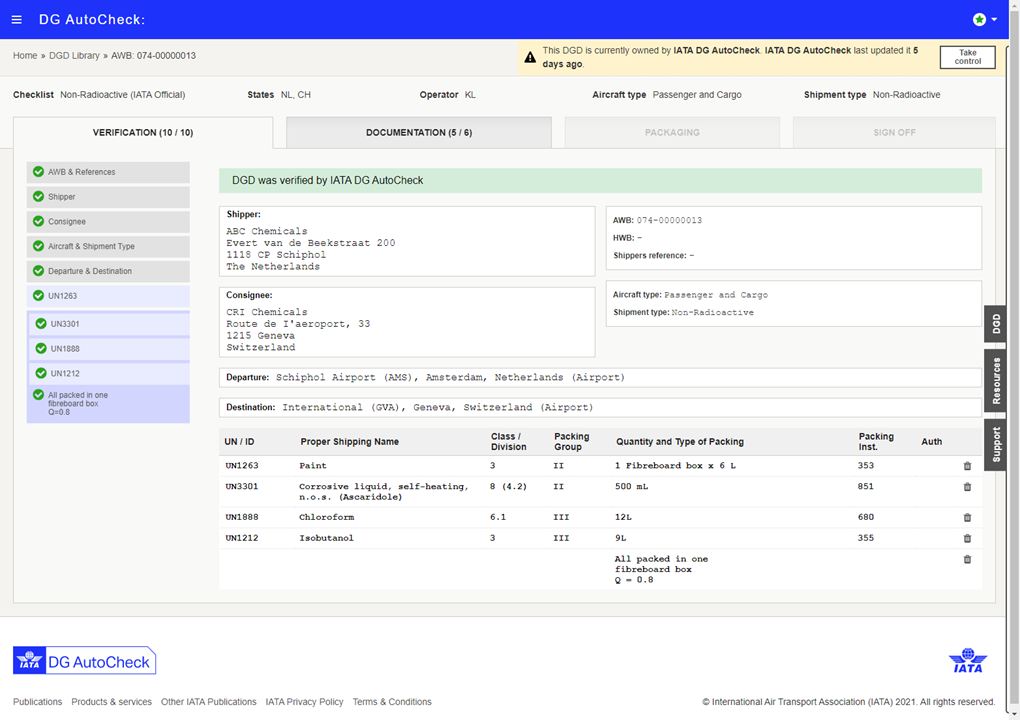Select UN3301 checklist item
Screen dimensions: 1020x720
[109, 324]
